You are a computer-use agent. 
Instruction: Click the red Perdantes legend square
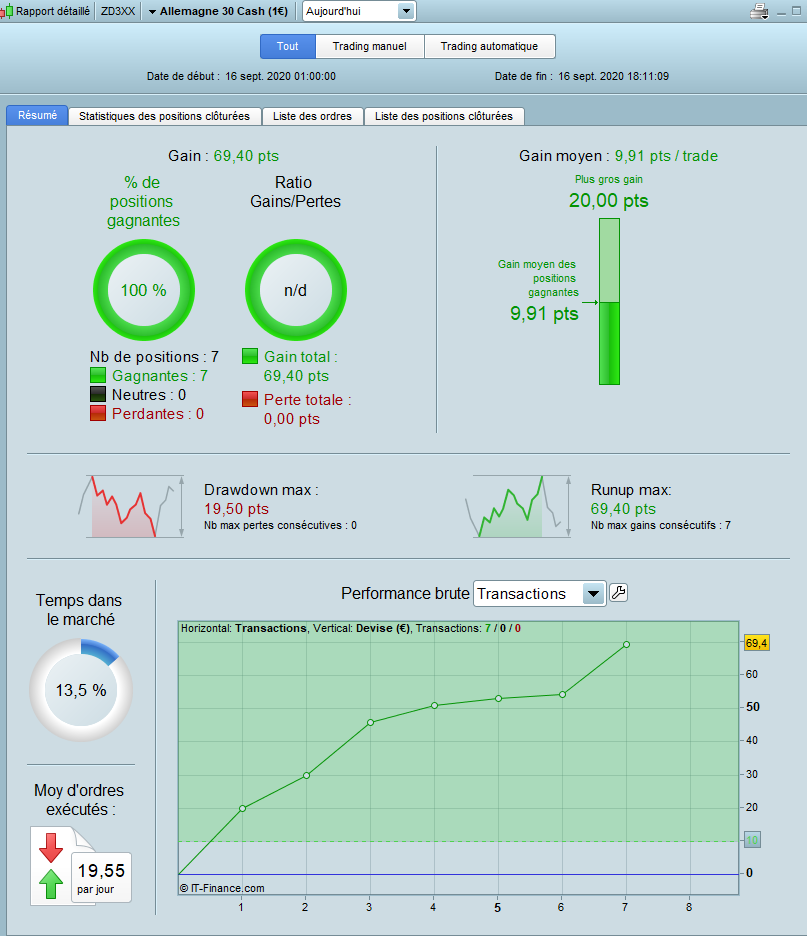click(98, 414)
